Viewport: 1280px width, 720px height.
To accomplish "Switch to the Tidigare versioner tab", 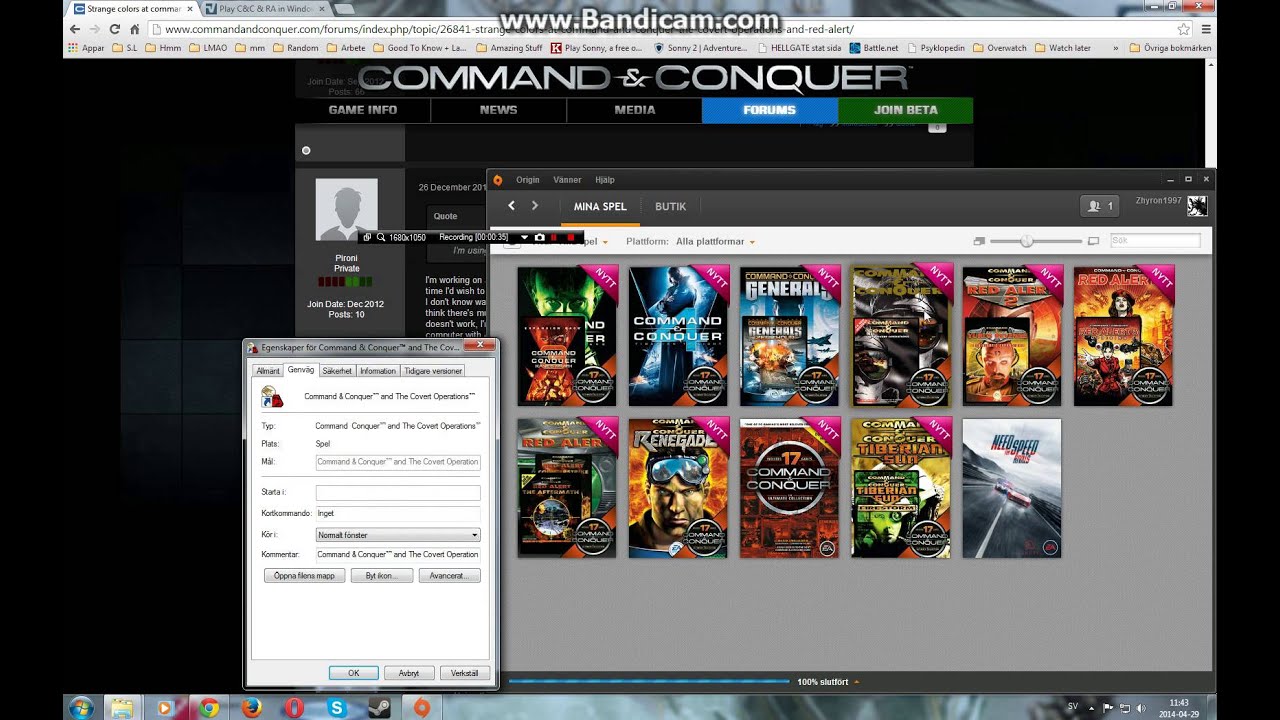I will (x=433, y=371).
